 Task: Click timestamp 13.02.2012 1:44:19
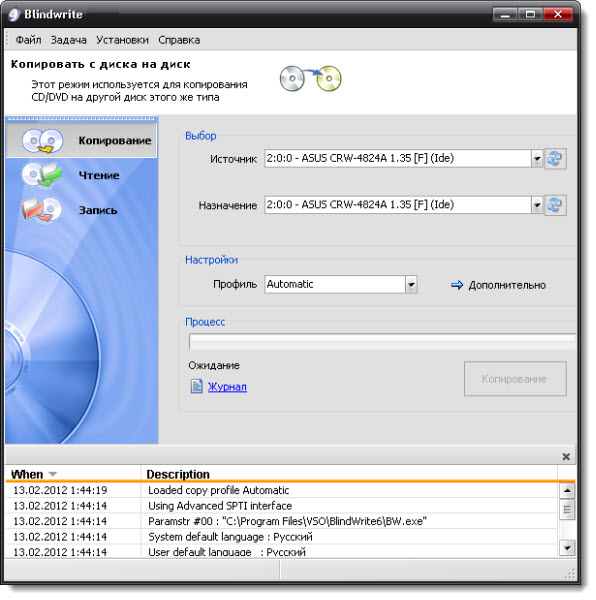pyautogui.click(x=60, y=490)
